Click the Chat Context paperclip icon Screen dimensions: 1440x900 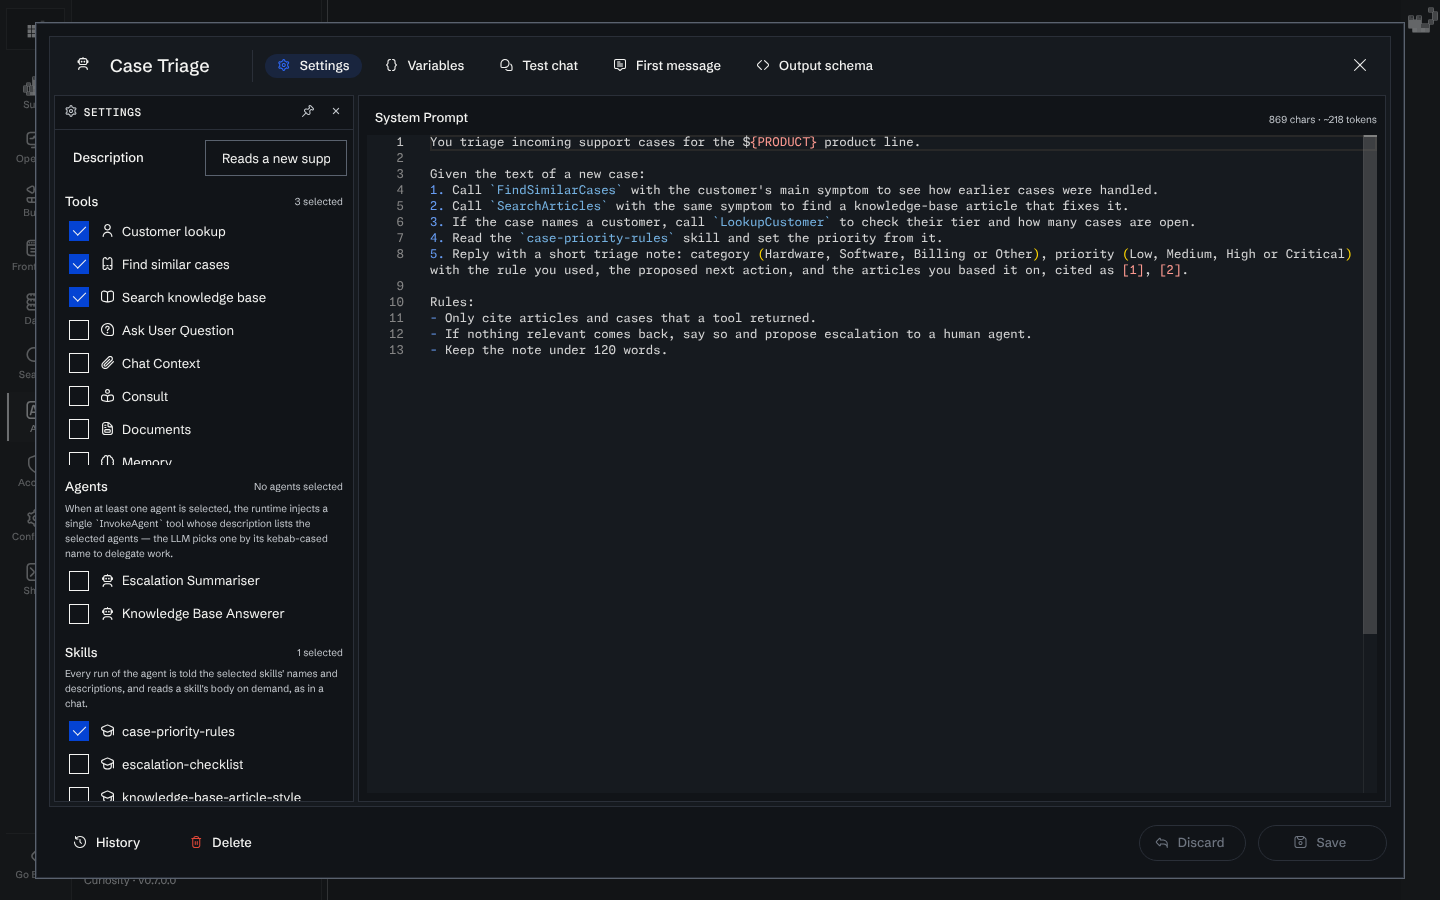[108, 363]
